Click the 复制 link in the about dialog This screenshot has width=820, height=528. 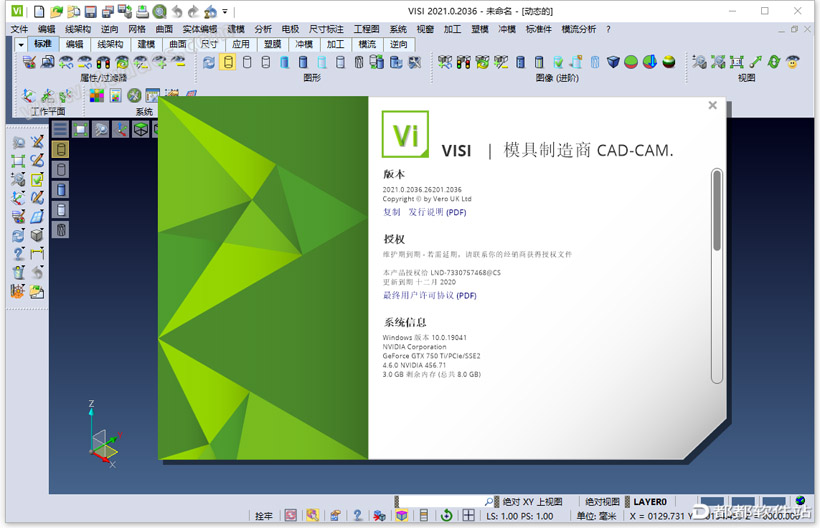392,212
